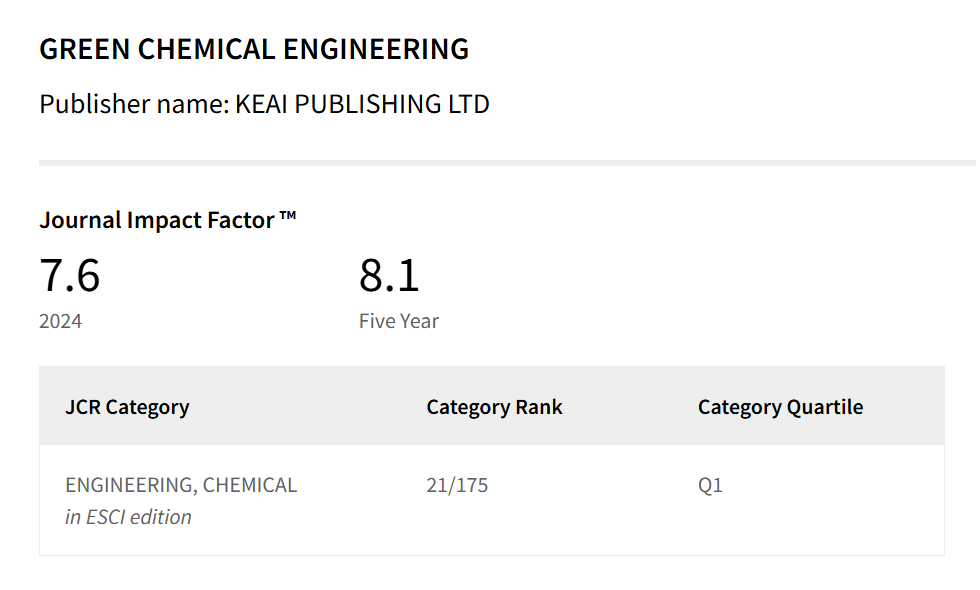980x590 pixels.
Task: Click the GREEN CHEMICAL ENGINEERING journal title
Action: coord(254,49)
